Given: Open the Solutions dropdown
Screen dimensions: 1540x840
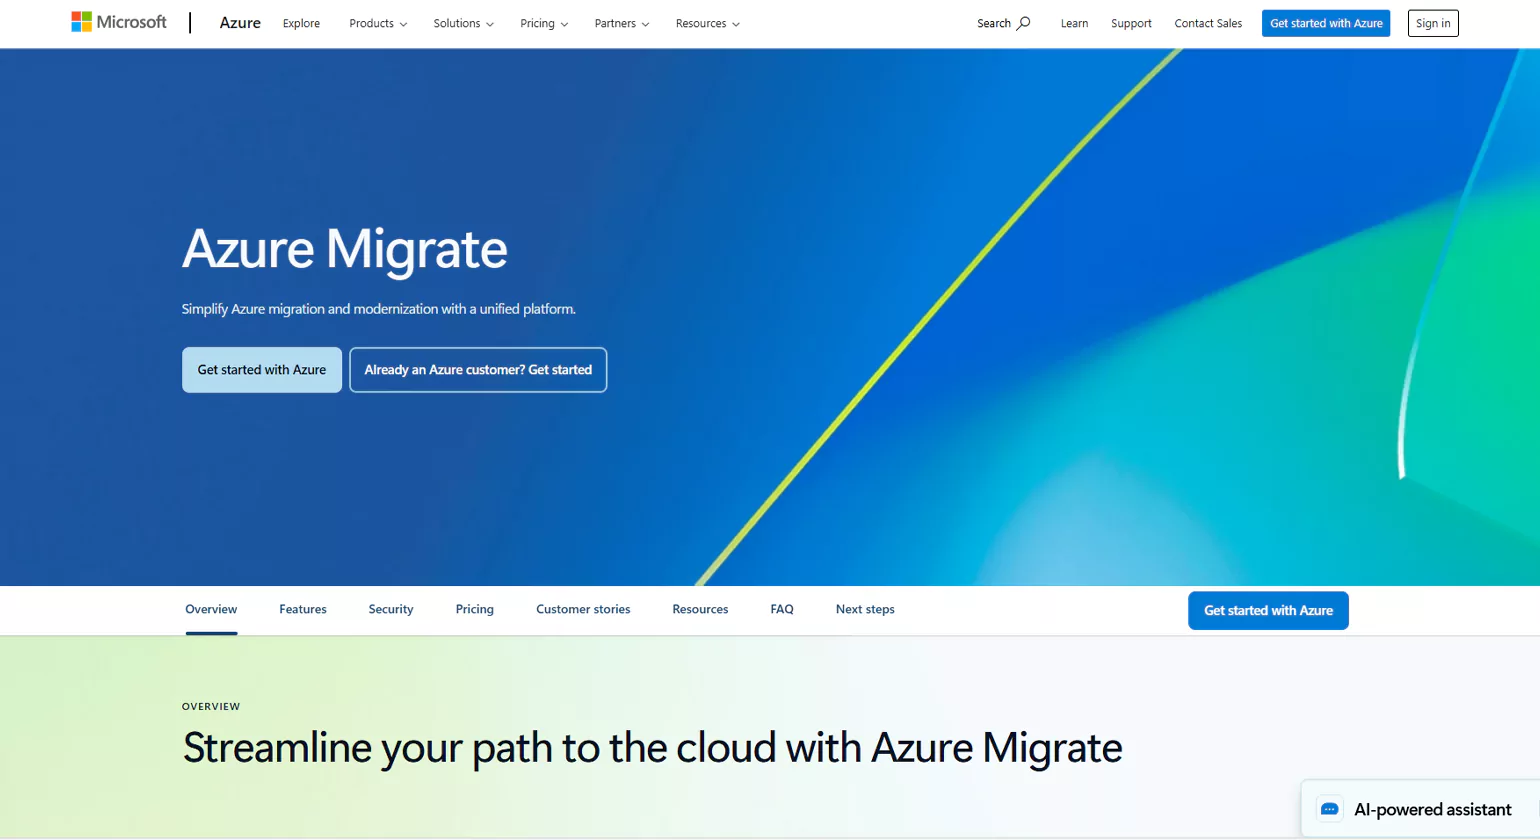Looking at the screenshot, I should pos(463,23).
